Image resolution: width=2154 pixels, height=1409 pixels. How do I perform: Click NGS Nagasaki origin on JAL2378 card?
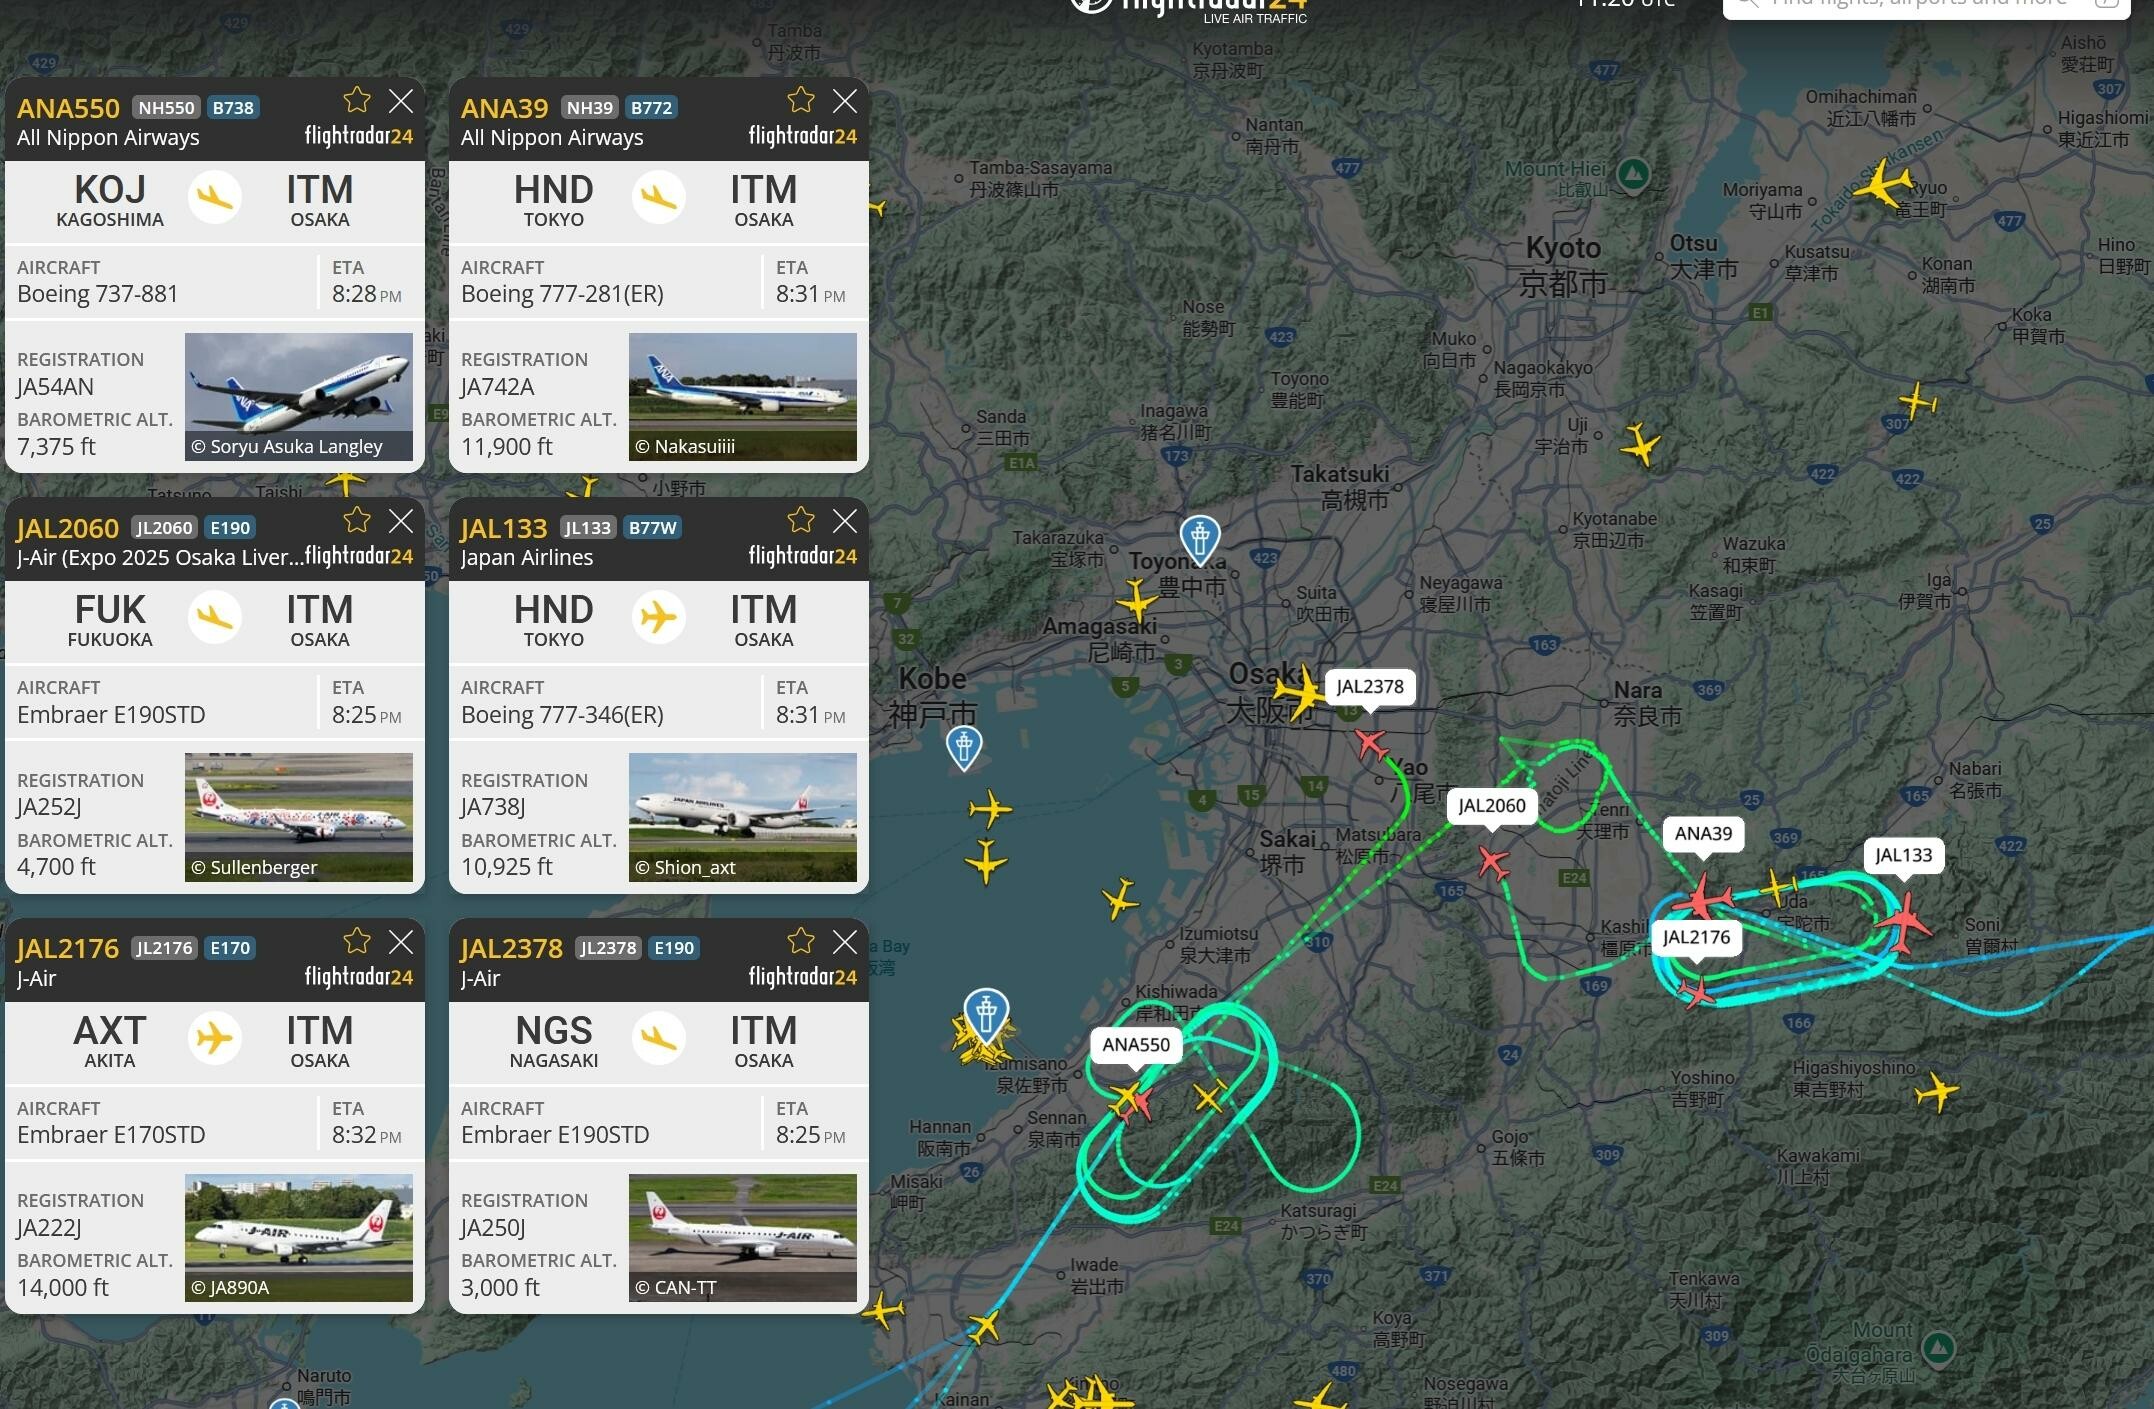[554, 1041]
